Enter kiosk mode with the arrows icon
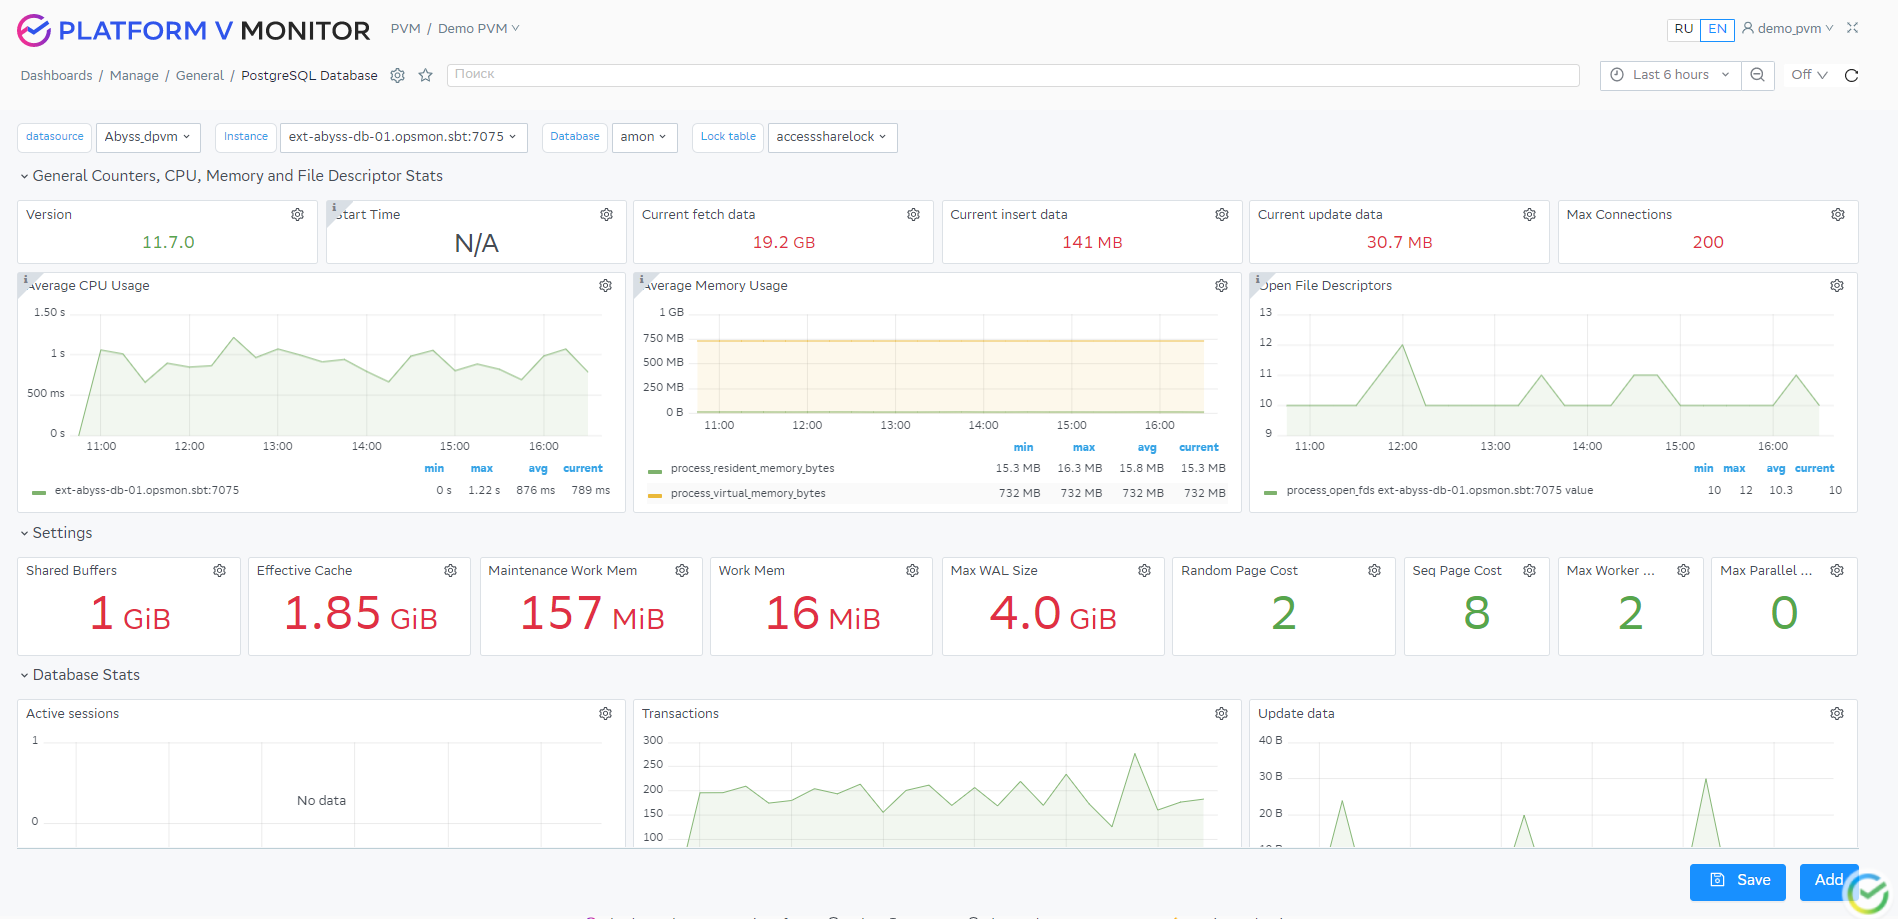The width and height of the screenshot is (1898, 919). point(1852,28)
